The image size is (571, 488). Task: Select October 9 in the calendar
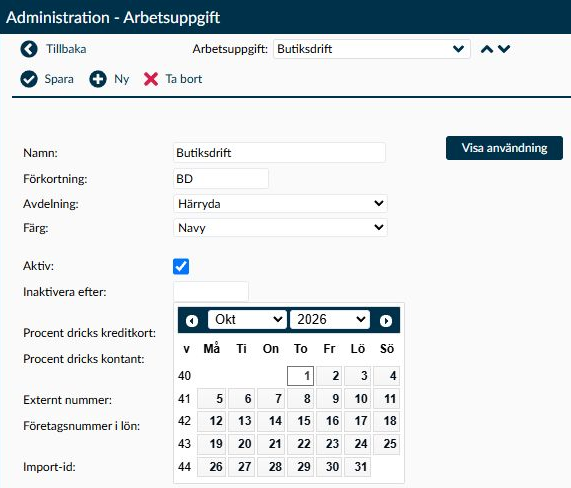point(329,399)
